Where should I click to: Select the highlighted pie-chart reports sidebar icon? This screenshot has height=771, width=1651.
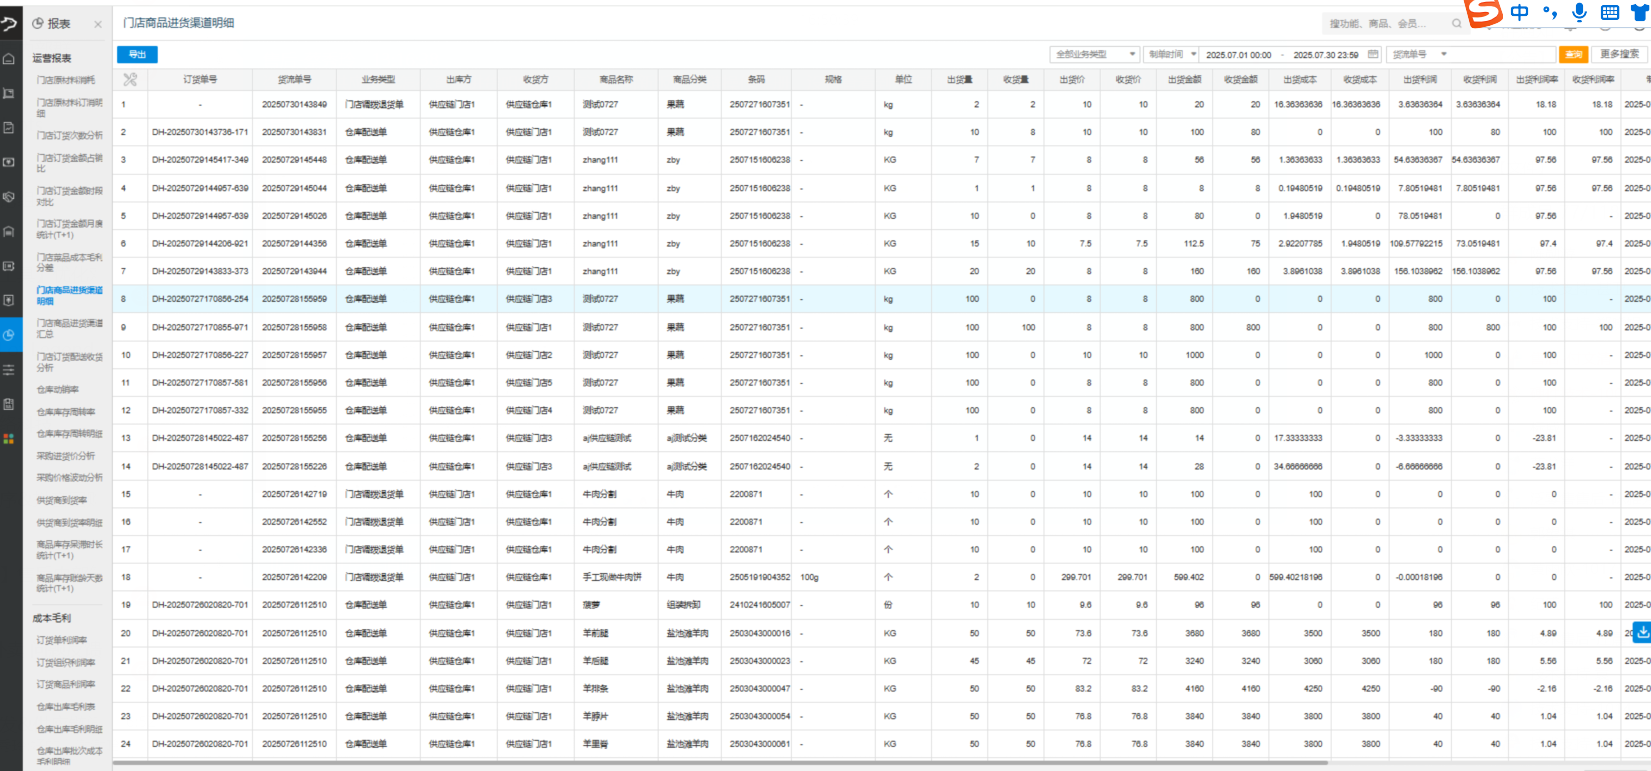[9, 335]
